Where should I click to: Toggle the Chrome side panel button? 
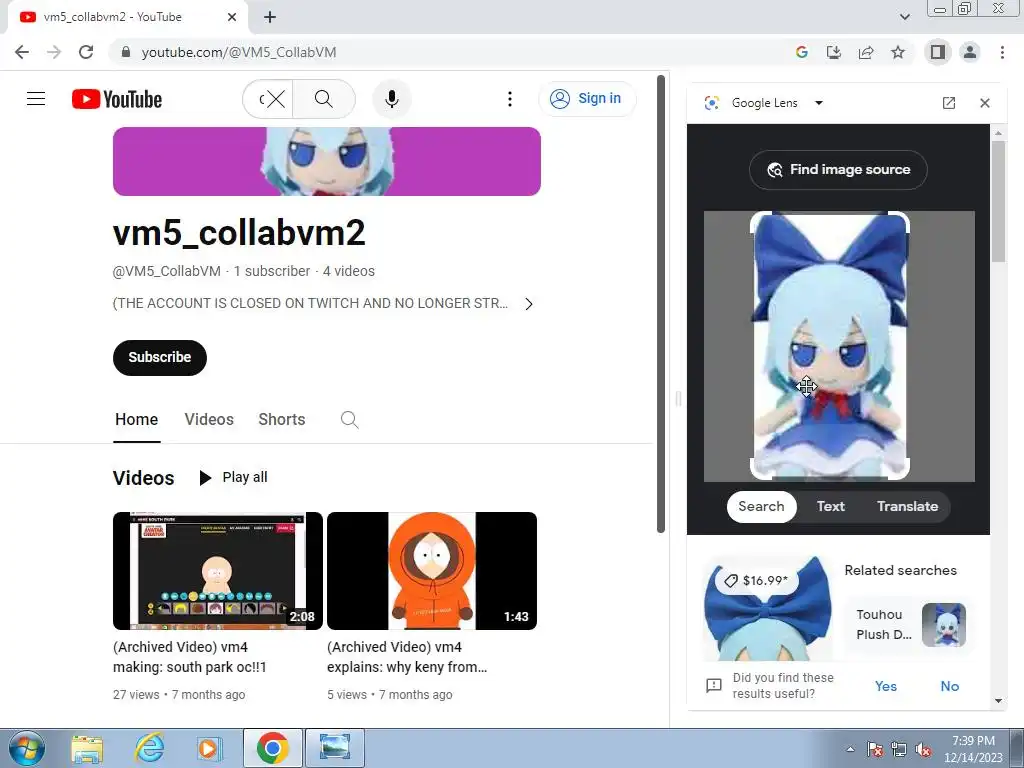tap(938, 52)
